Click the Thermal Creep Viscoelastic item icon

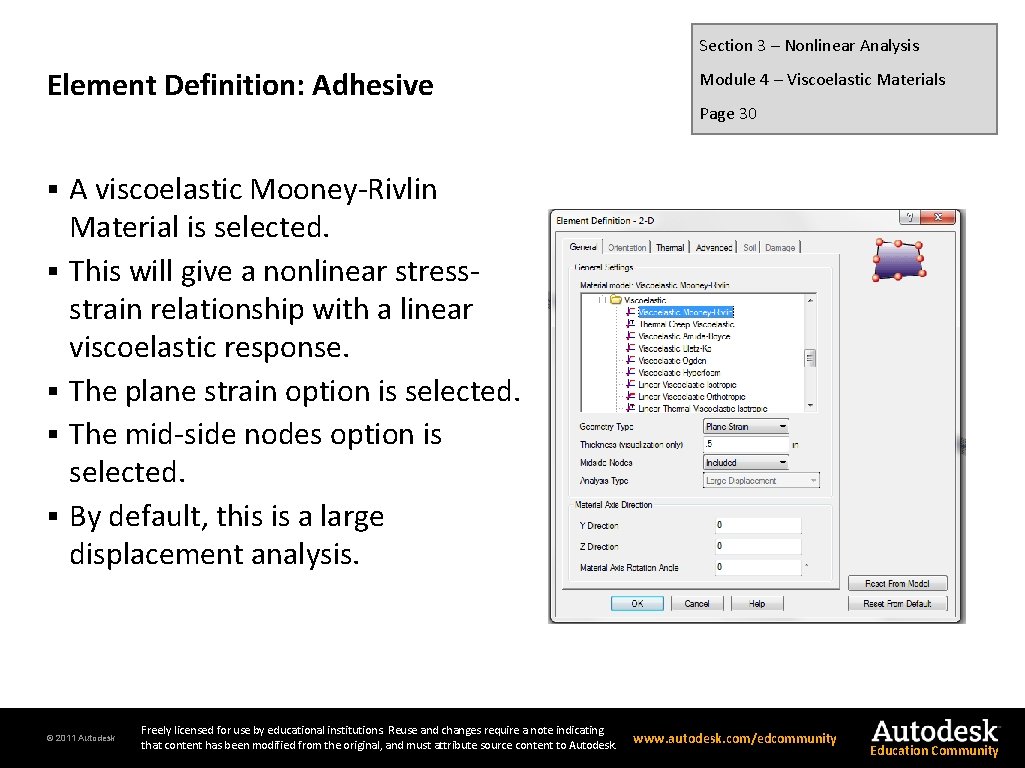pyautogui.click(x=630, y=324)
